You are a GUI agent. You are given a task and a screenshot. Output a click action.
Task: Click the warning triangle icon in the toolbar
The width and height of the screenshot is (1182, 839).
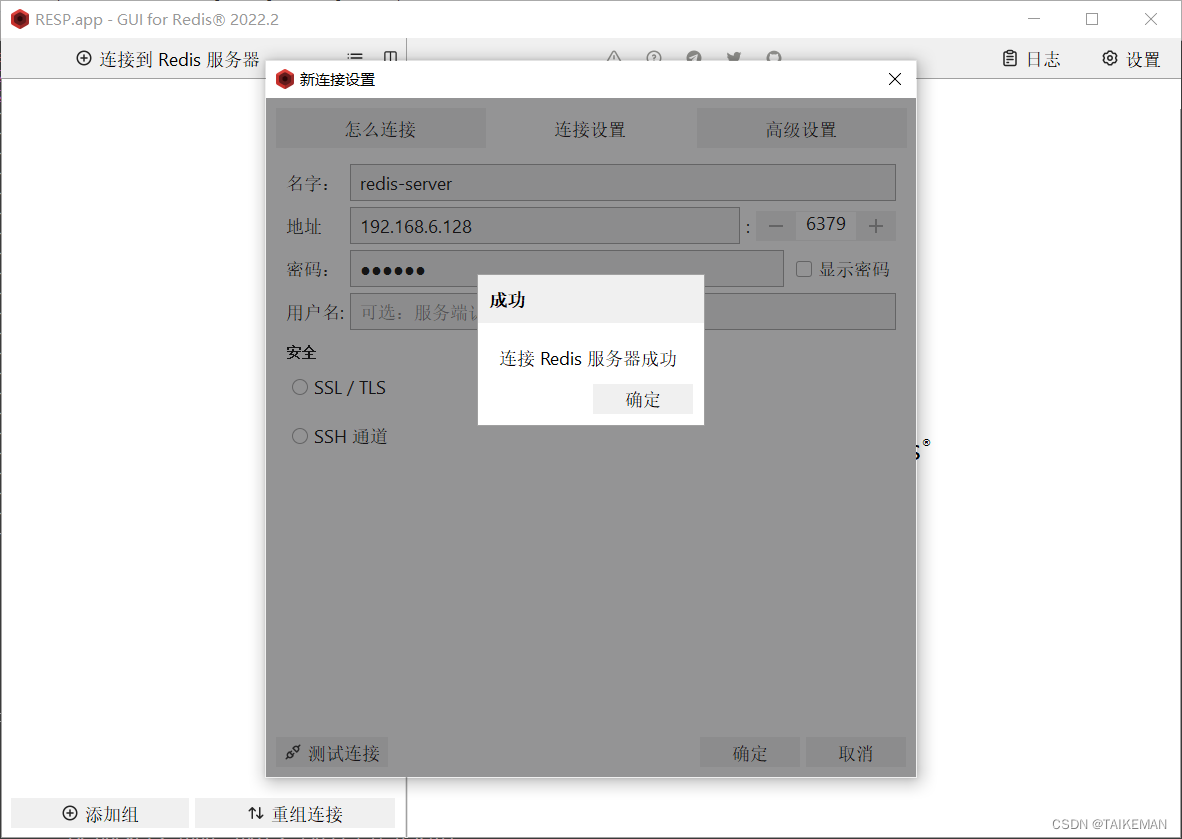614,57
